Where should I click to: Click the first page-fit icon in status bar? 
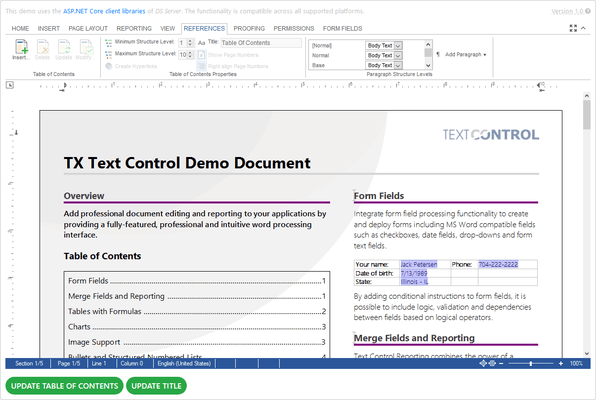483,363
